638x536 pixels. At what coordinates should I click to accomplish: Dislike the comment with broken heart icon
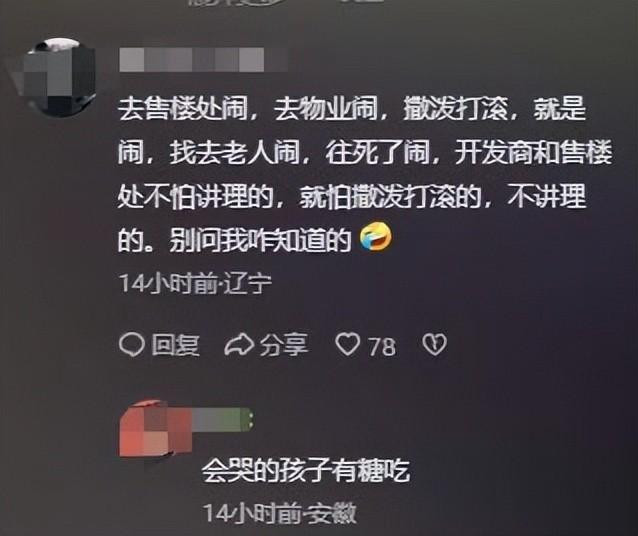[435, 345]
